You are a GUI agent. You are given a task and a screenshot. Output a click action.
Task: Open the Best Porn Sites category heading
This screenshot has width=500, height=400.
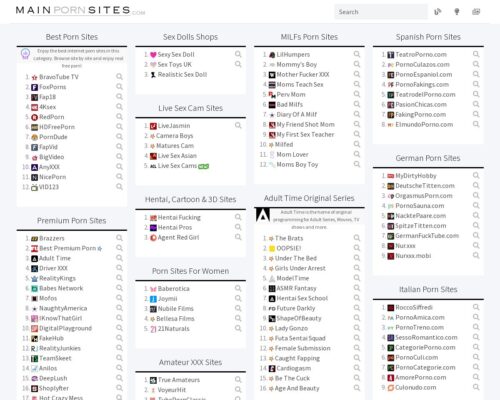point(72,37)
